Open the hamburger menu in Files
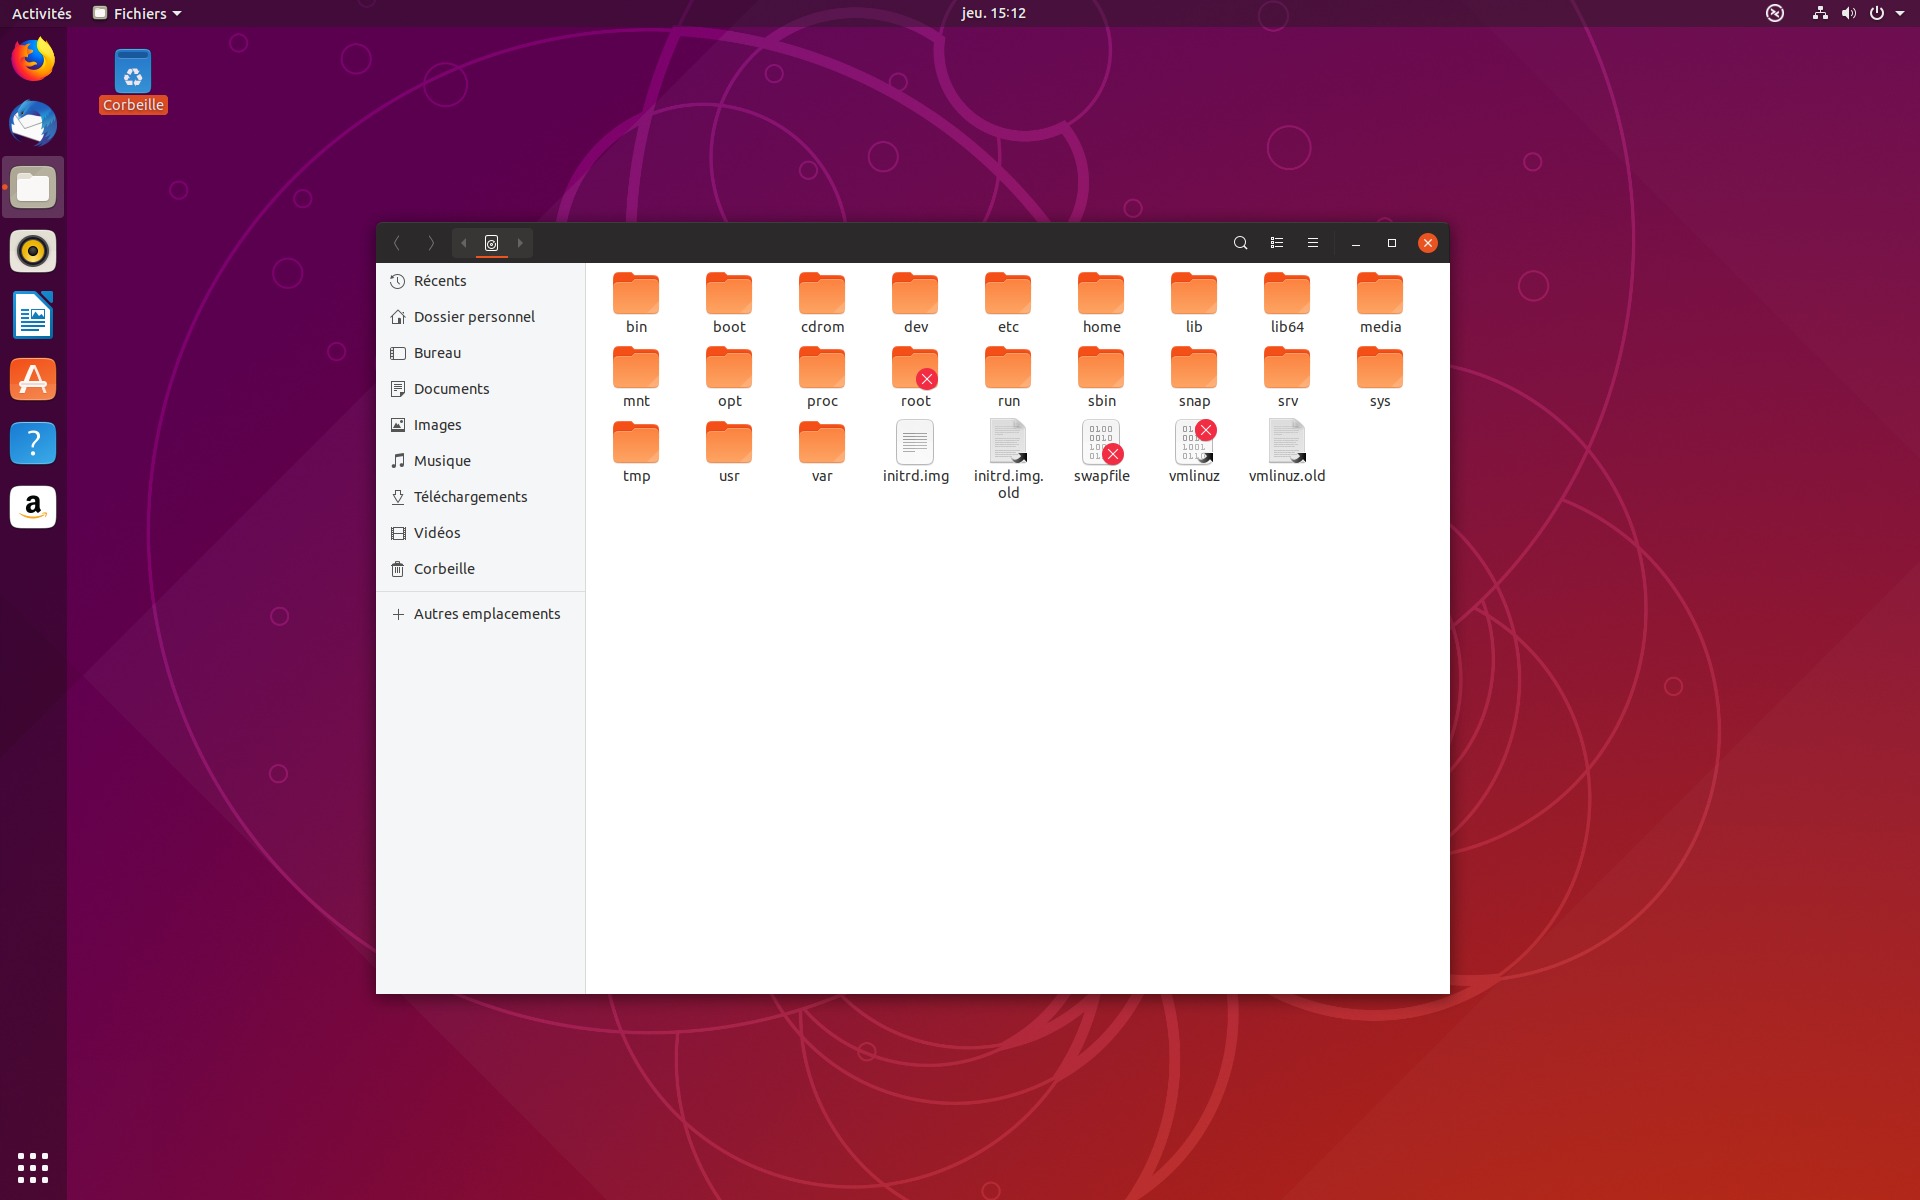 [x=1313, y=243]
